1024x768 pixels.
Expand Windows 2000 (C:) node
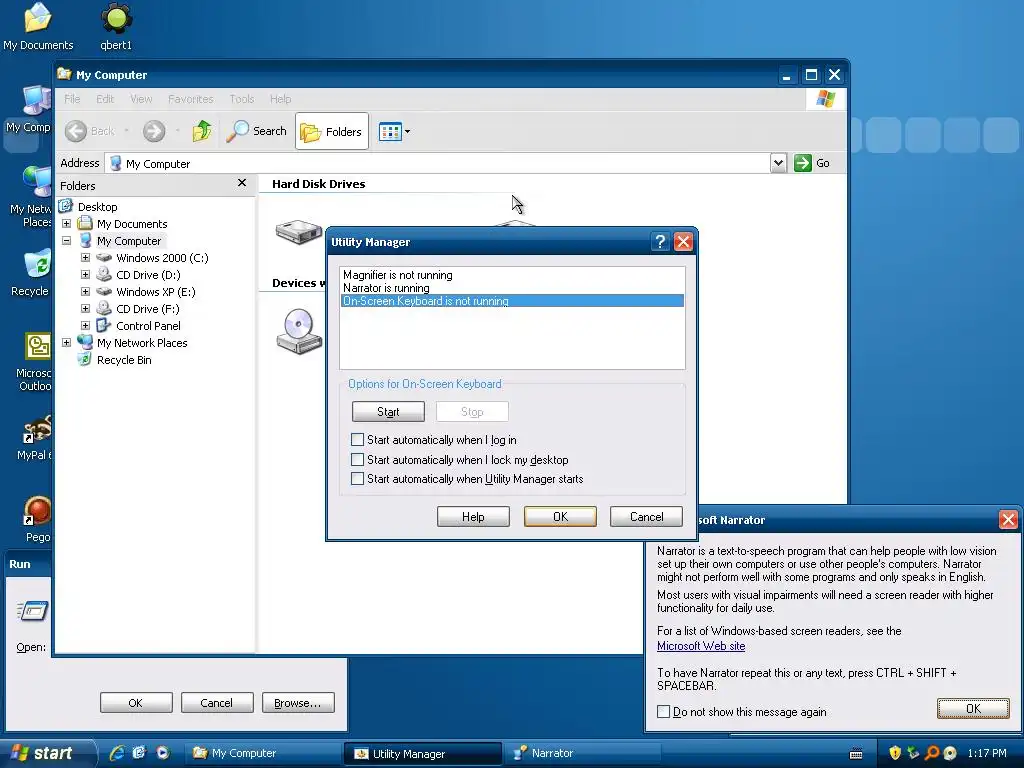pyautogui.click(x=86, y=258)
